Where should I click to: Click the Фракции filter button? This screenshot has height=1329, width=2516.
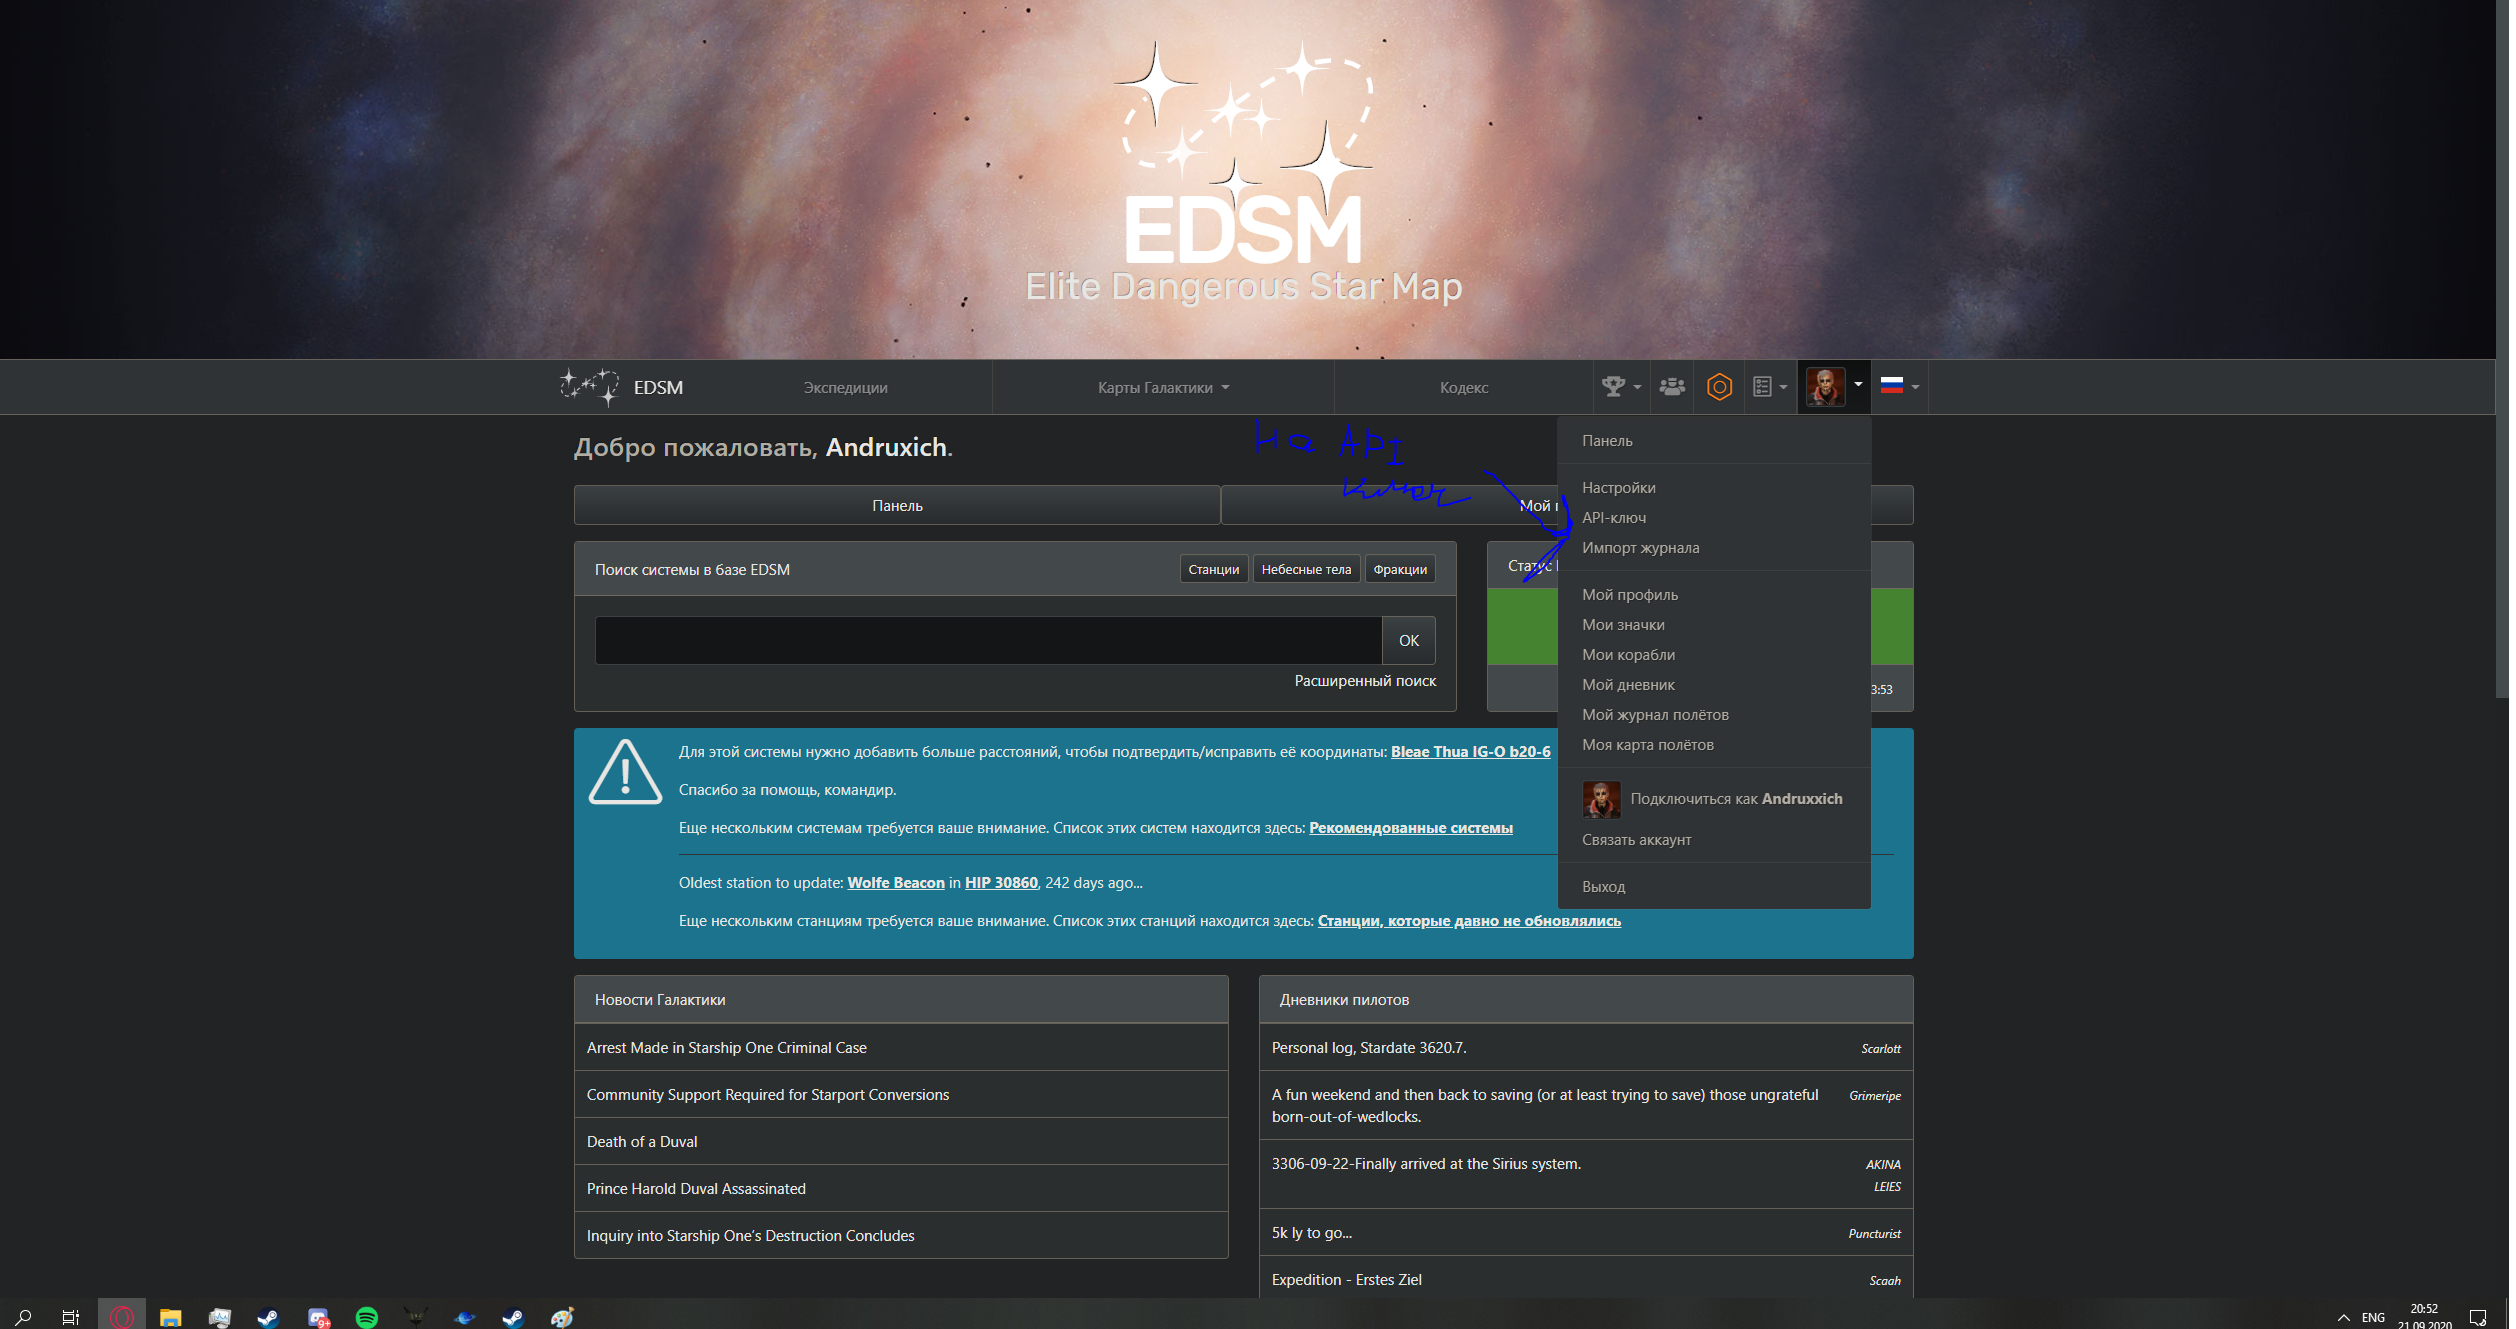(1400, 569)
